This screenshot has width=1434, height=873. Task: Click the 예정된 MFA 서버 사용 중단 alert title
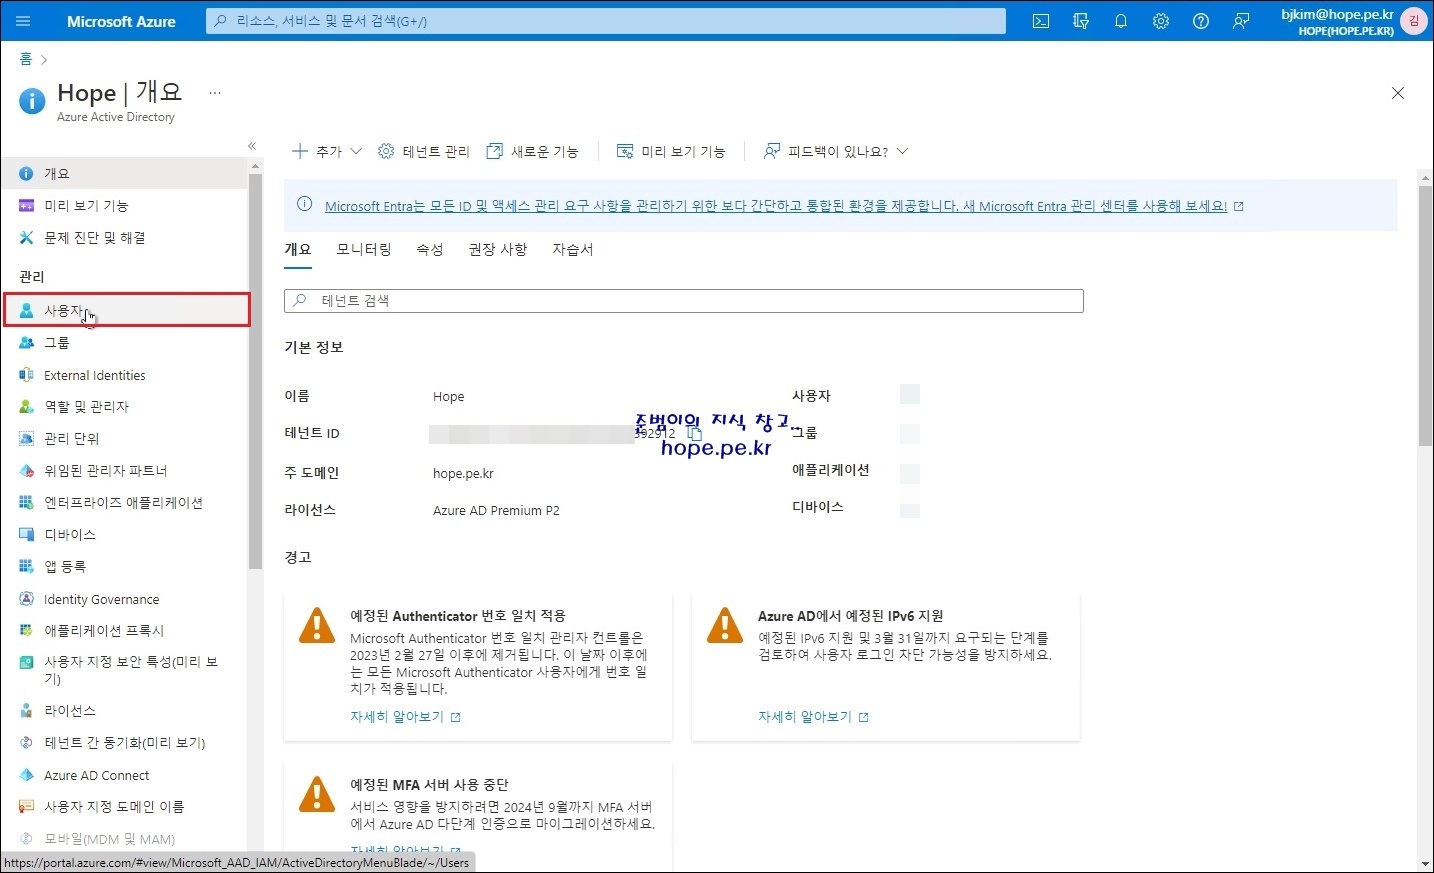tap(429, 785)
